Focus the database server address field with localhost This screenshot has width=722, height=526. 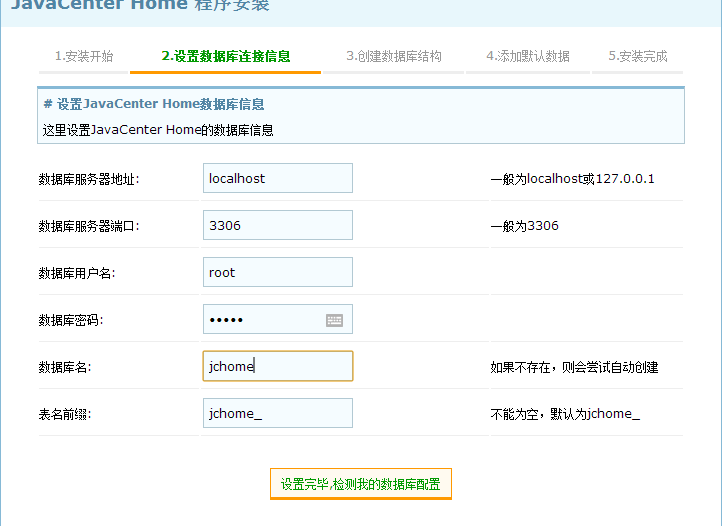click(x=278, y=178)
